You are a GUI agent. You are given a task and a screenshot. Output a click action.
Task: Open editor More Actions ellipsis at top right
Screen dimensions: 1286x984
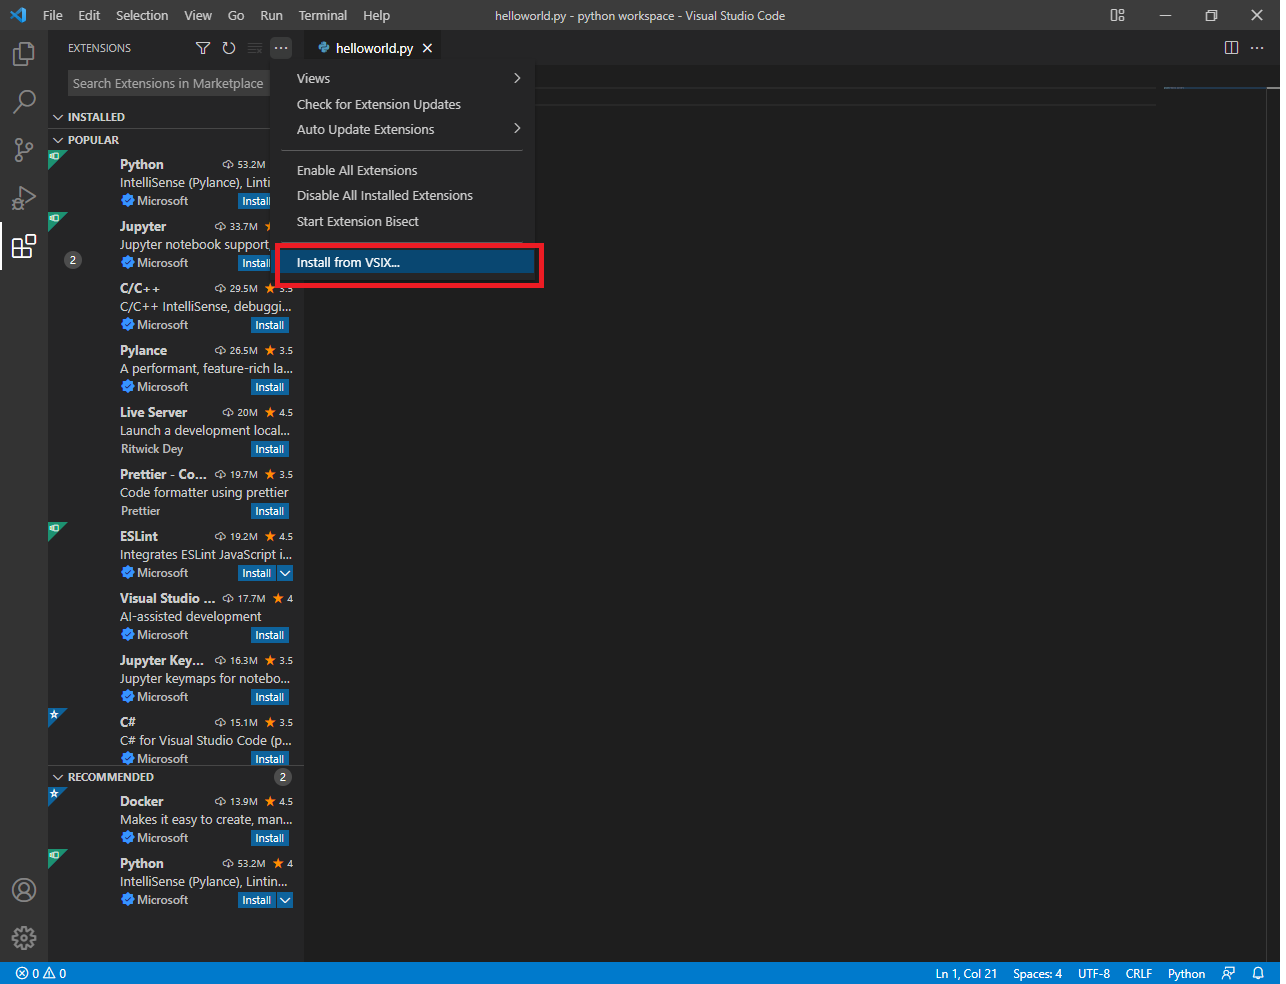pyautogui.click(x=1258, y=48)
